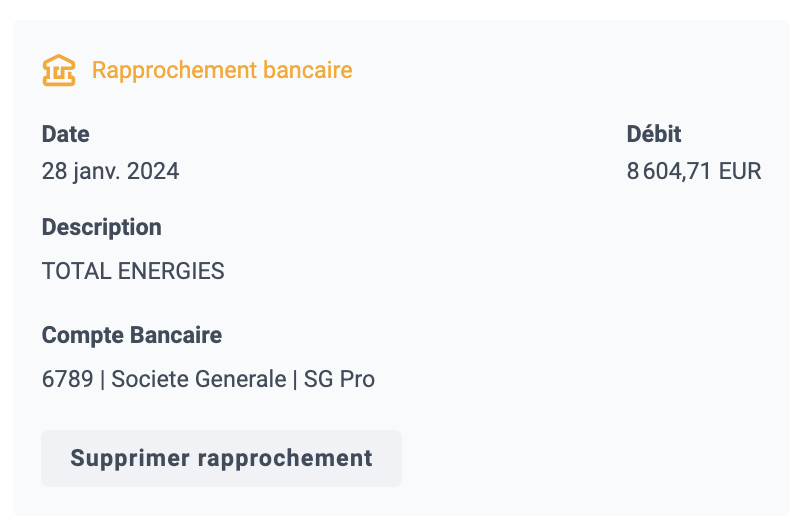Screen dimensions: 804x532
Task: Click the EUR currency text
Action: tap(740, 171)
